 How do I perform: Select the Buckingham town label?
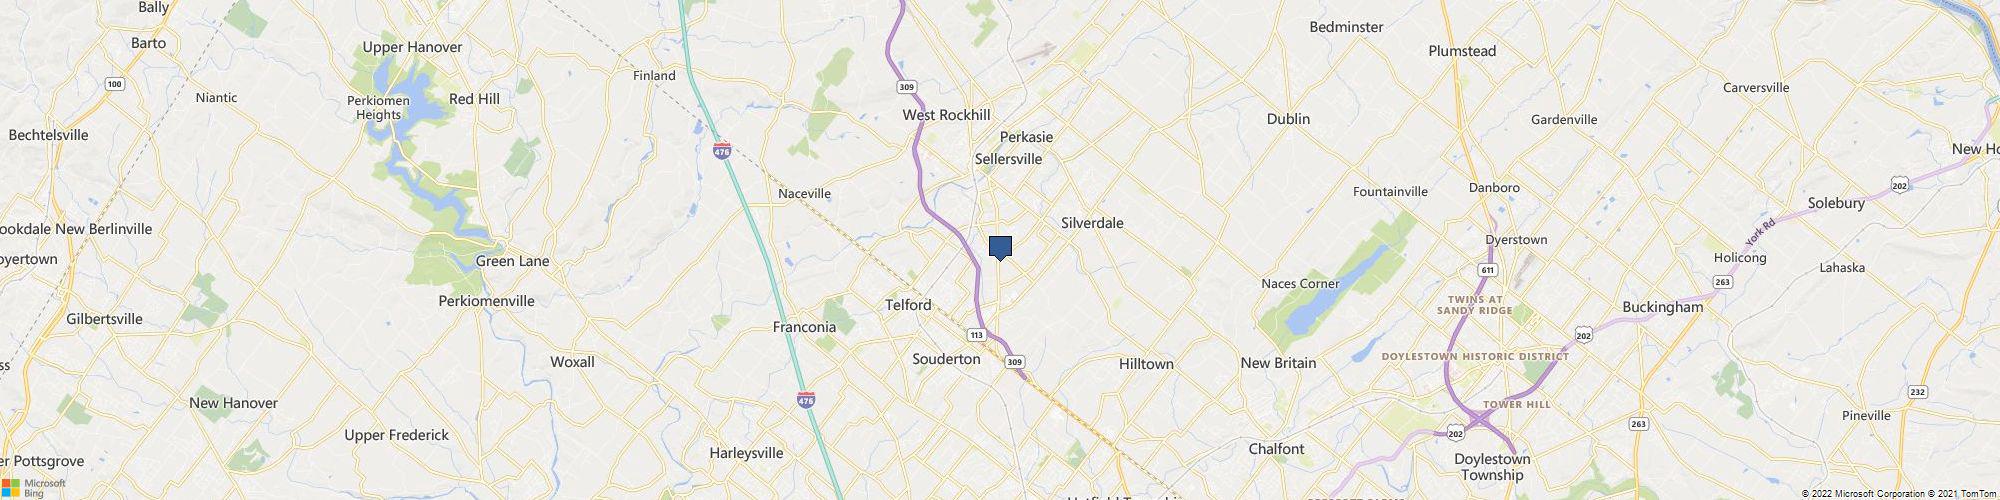click(1662, 307)
